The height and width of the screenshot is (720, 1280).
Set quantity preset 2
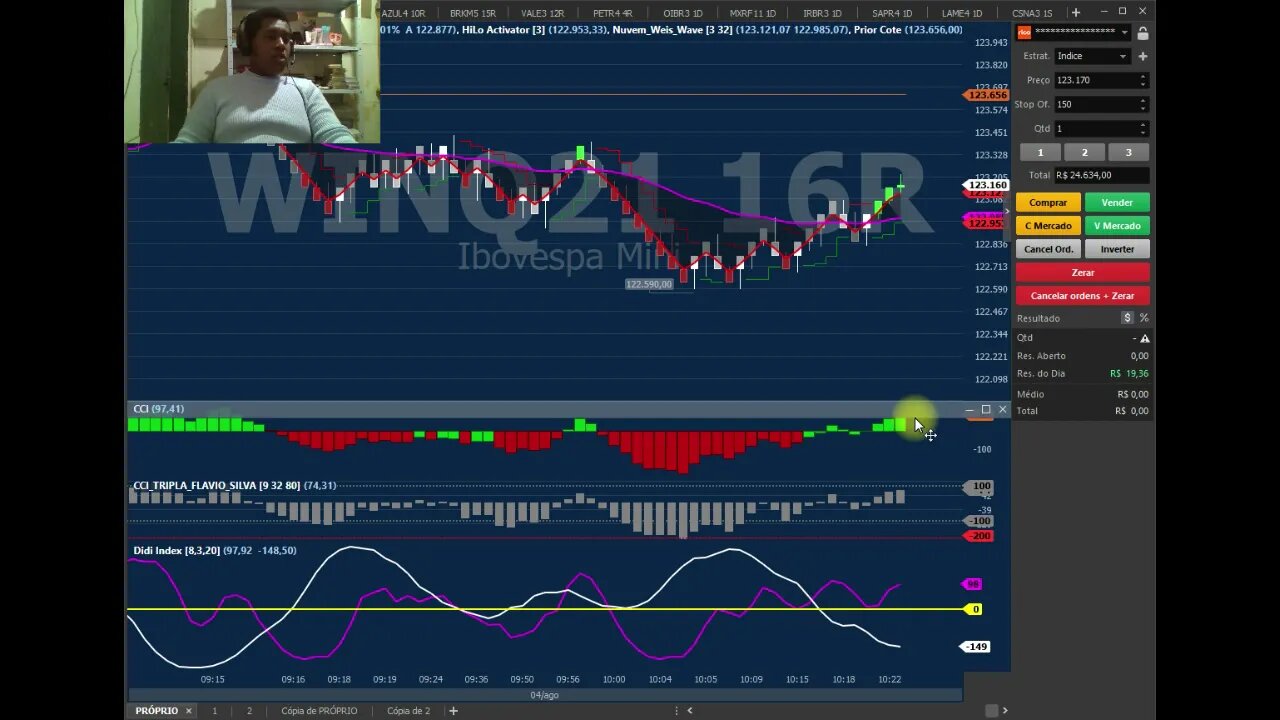(x=1084, y=152)
